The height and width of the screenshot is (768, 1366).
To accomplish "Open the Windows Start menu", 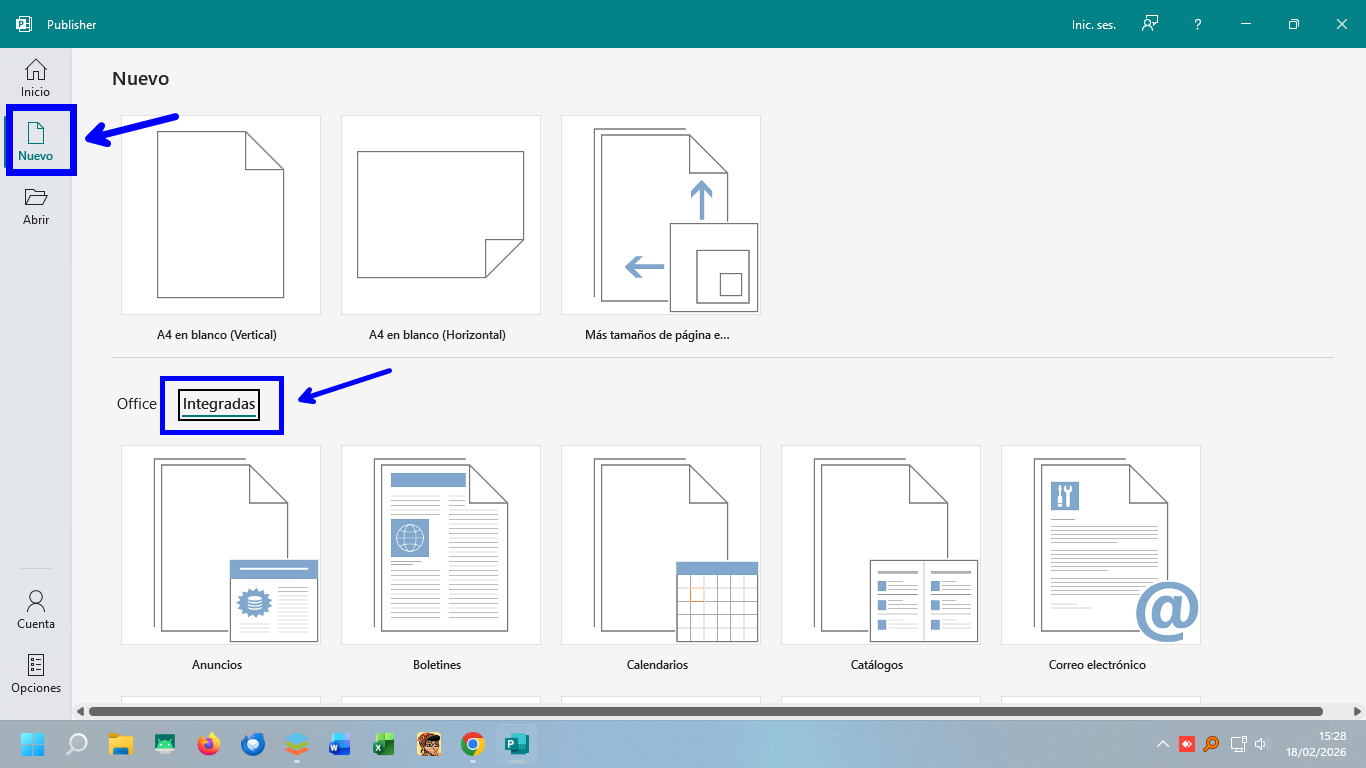I will 33,744.
